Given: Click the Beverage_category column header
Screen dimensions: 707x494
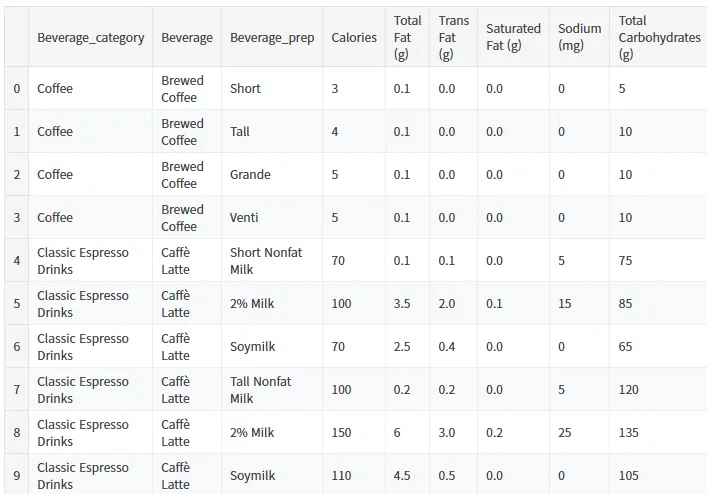Looking at the screenshot, I should coord(91,37).
